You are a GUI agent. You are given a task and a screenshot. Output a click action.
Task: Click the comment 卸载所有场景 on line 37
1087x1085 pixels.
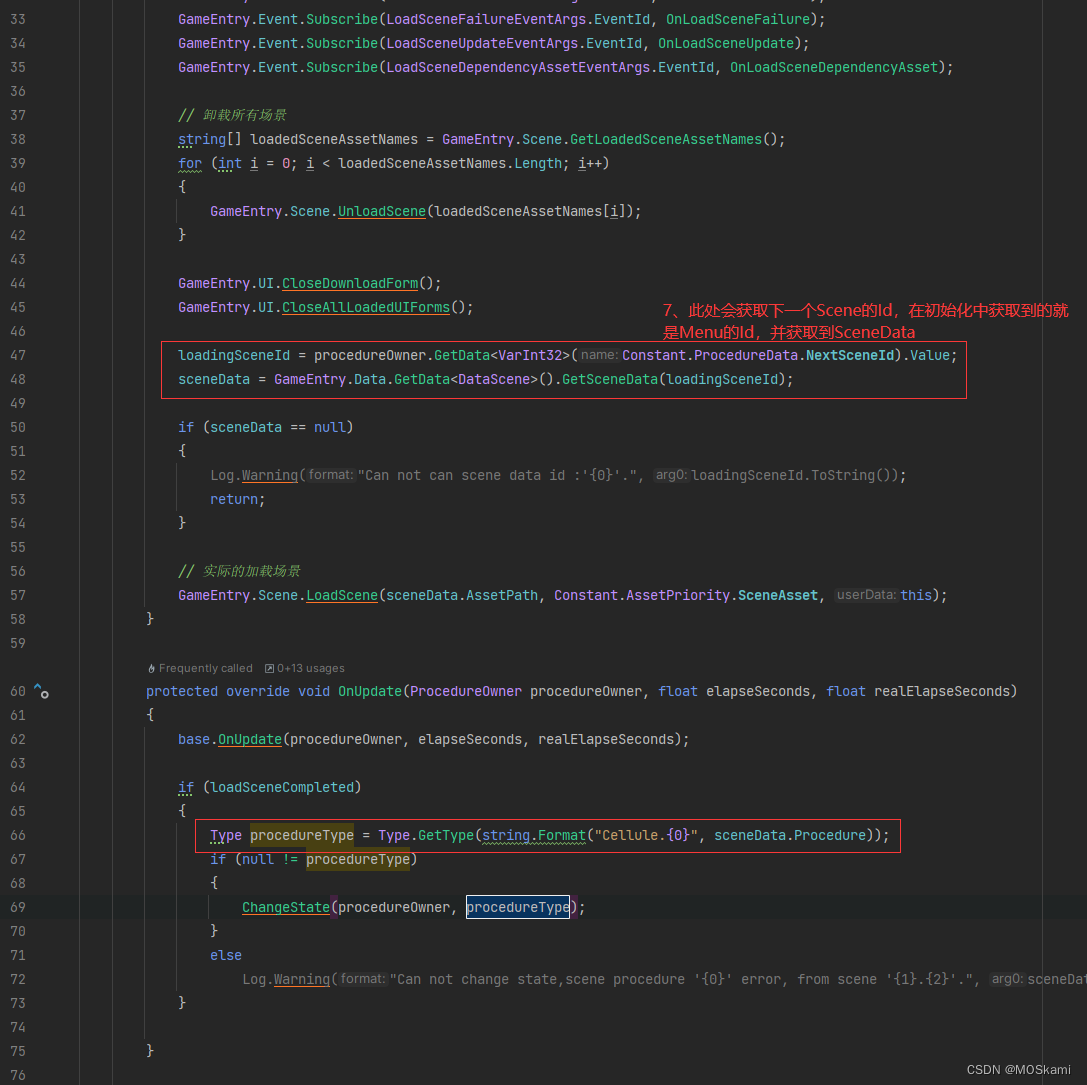(232, 115)
